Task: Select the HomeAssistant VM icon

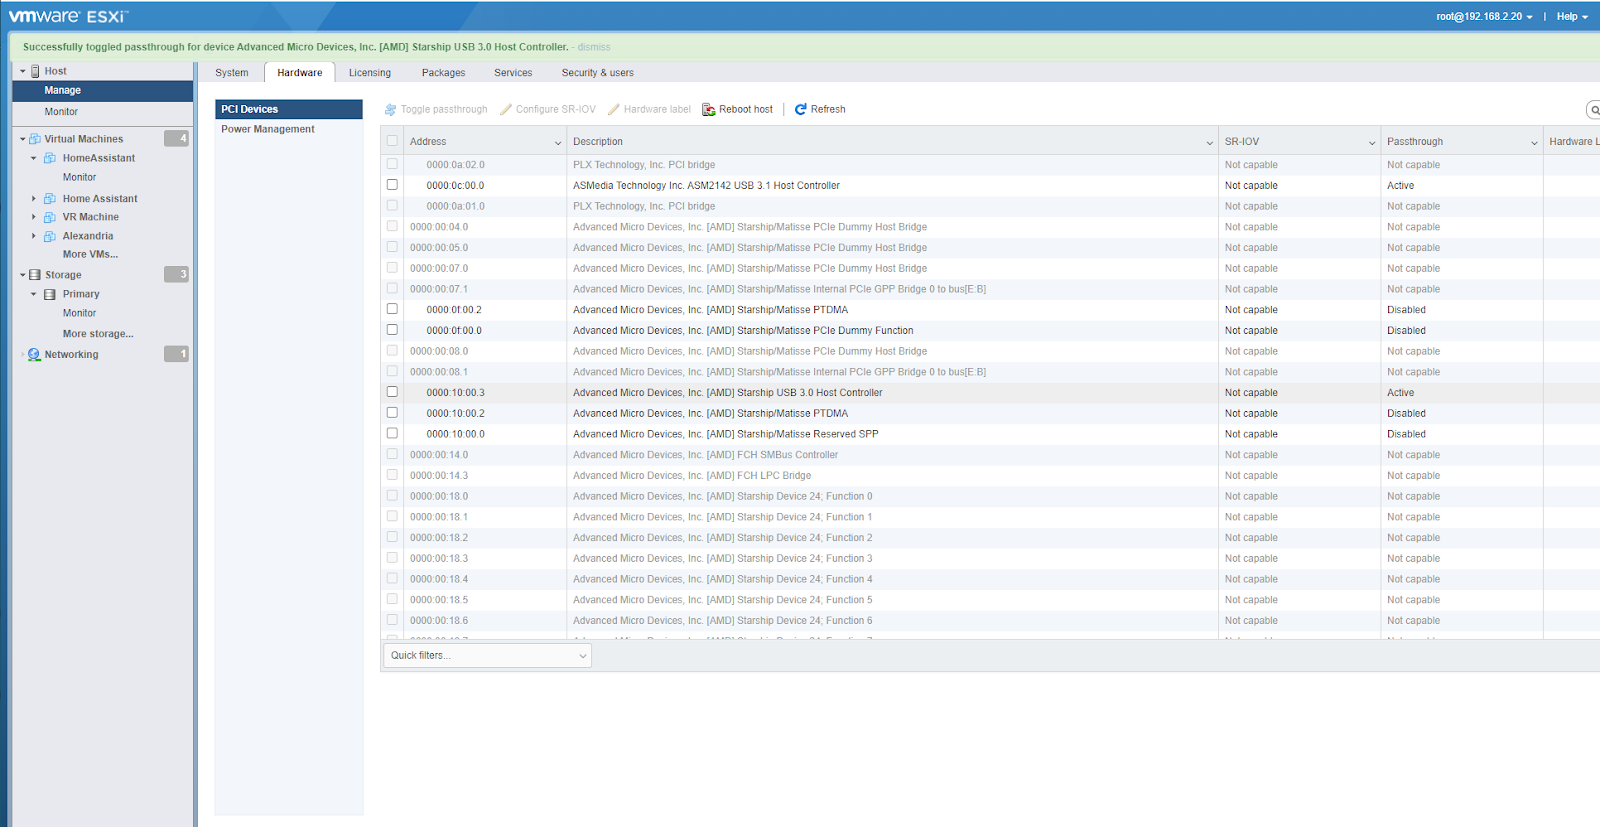Action: click(50, 158)
